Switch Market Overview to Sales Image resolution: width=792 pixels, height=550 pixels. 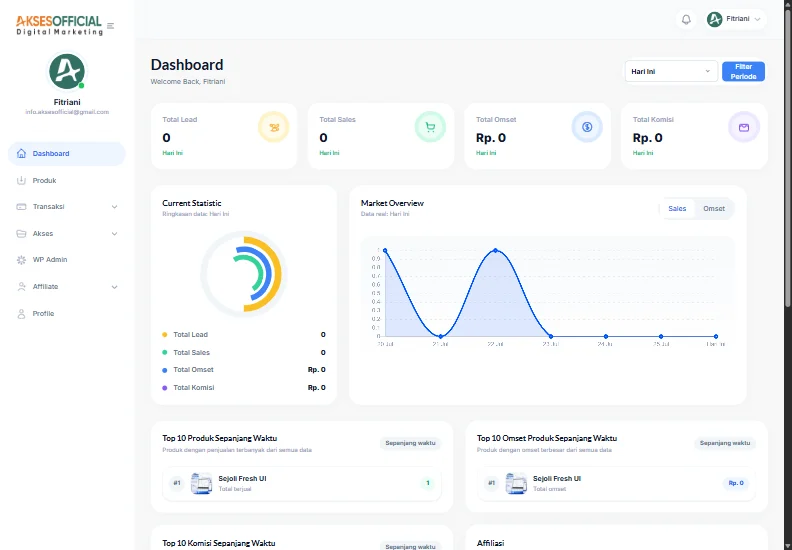677,209
